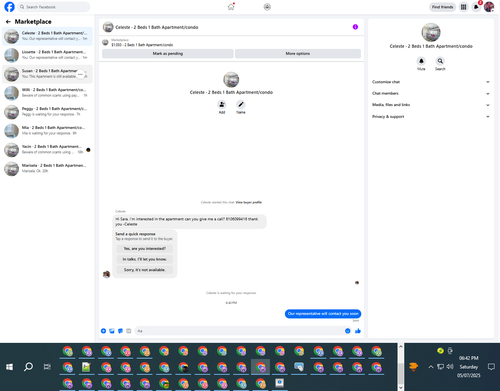Click the "Our representative will contact you soon" message

pos(323,314)
